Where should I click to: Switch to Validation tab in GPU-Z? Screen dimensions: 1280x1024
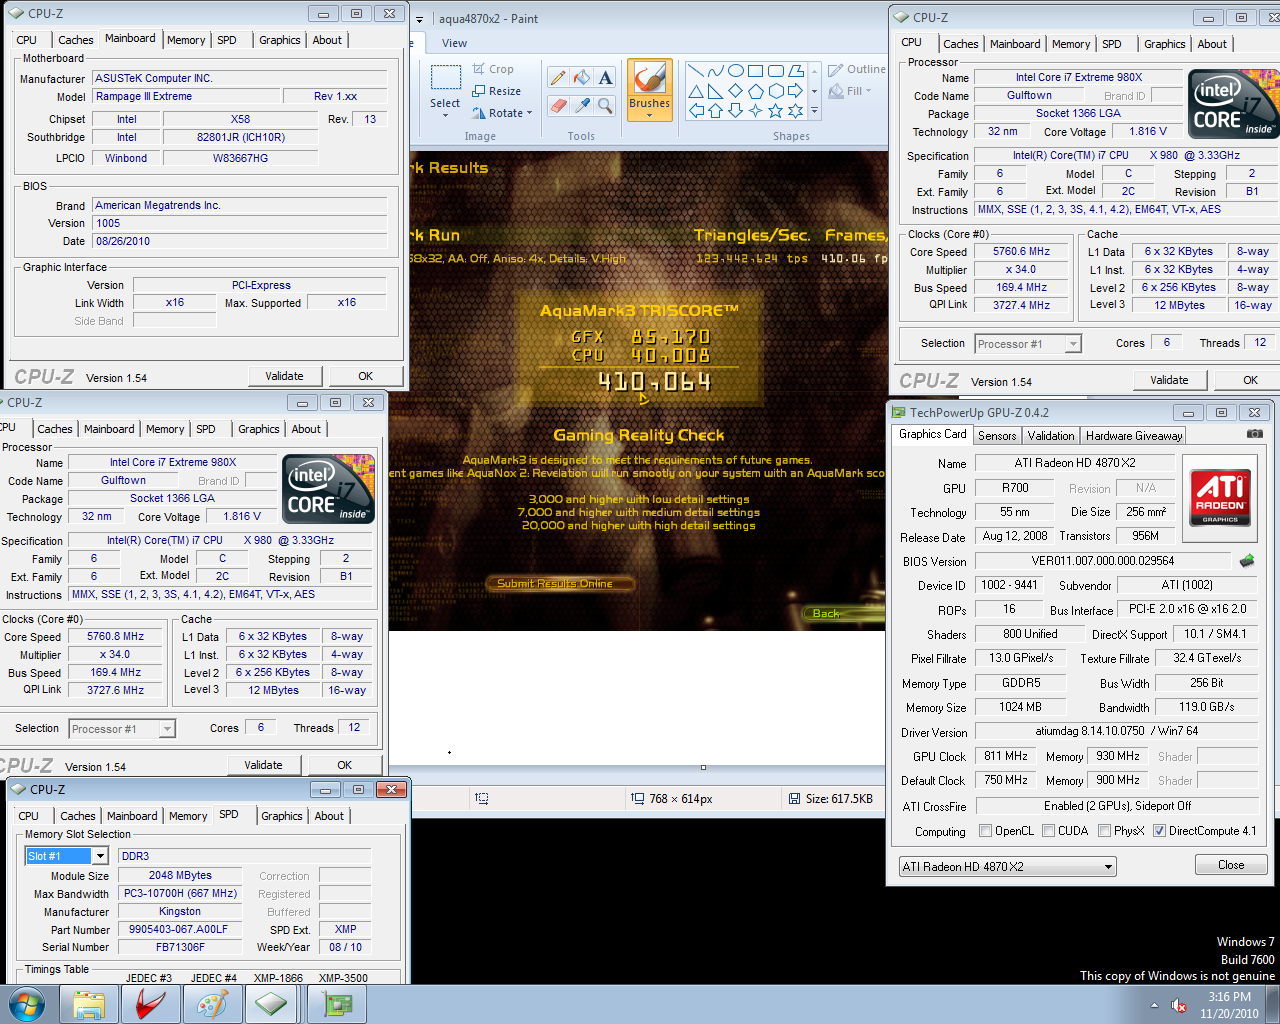(1051, 435)
